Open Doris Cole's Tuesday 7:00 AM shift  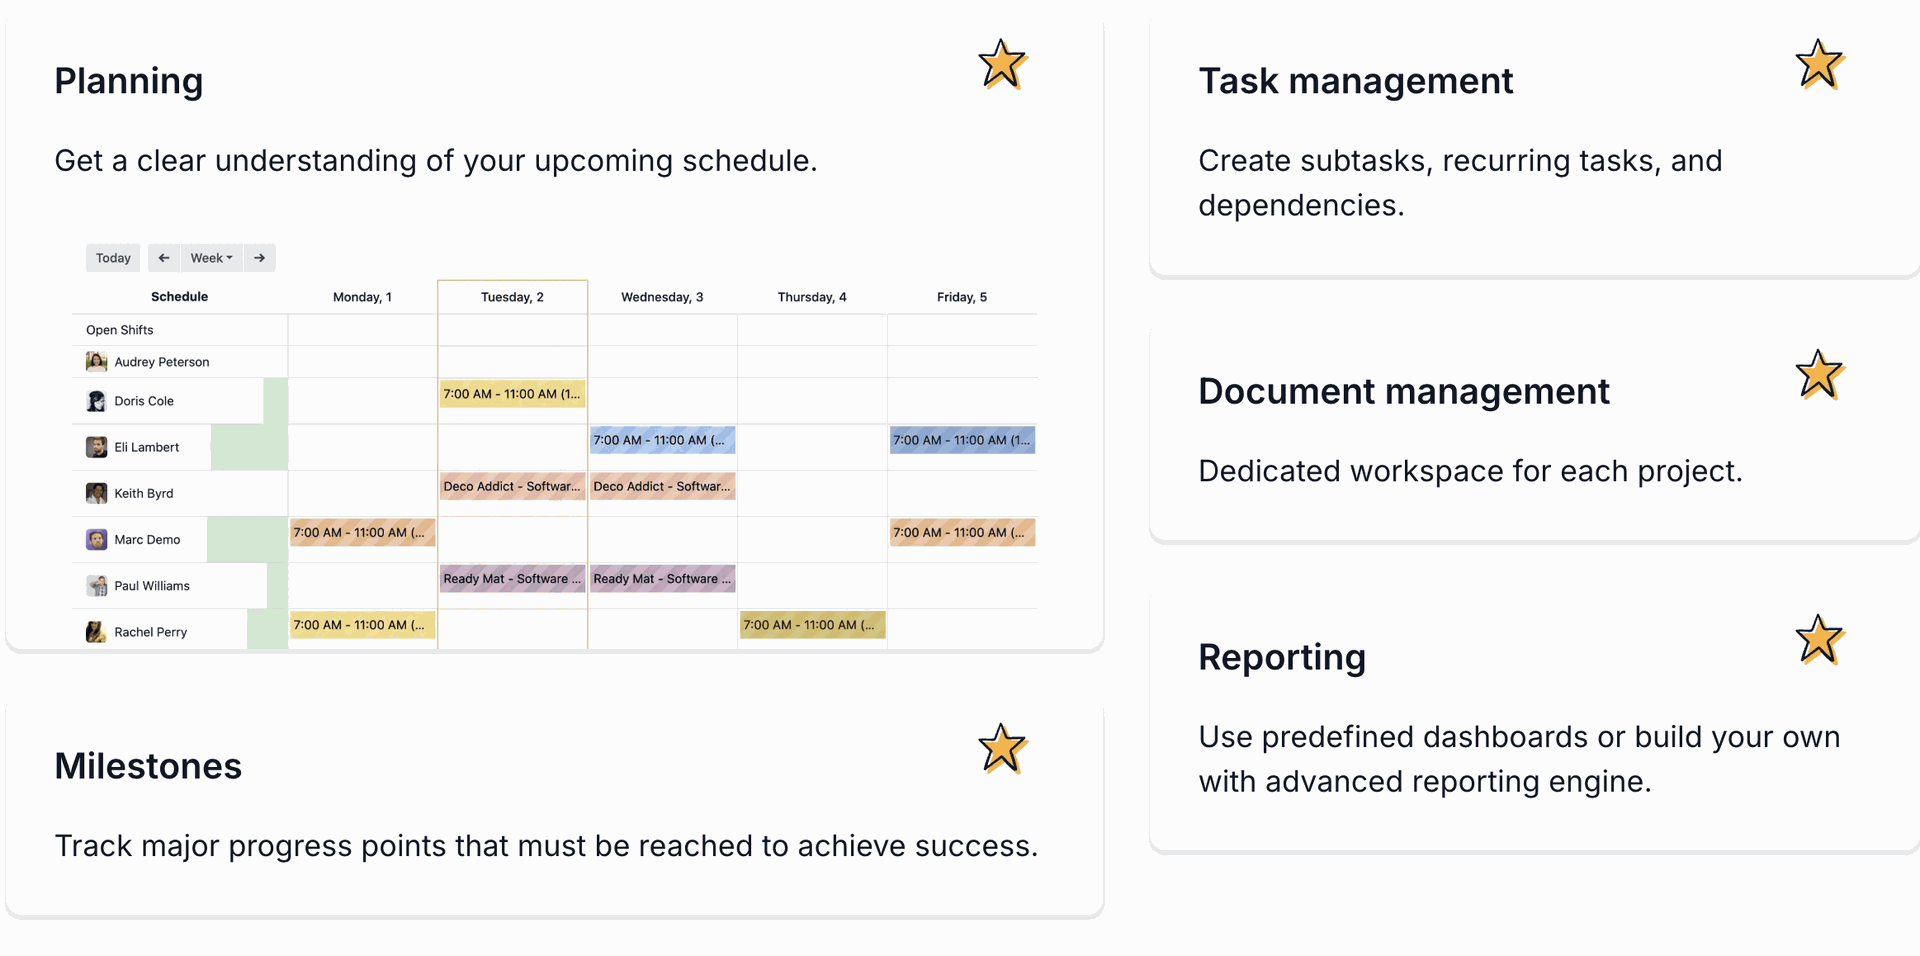pos(512,394)
